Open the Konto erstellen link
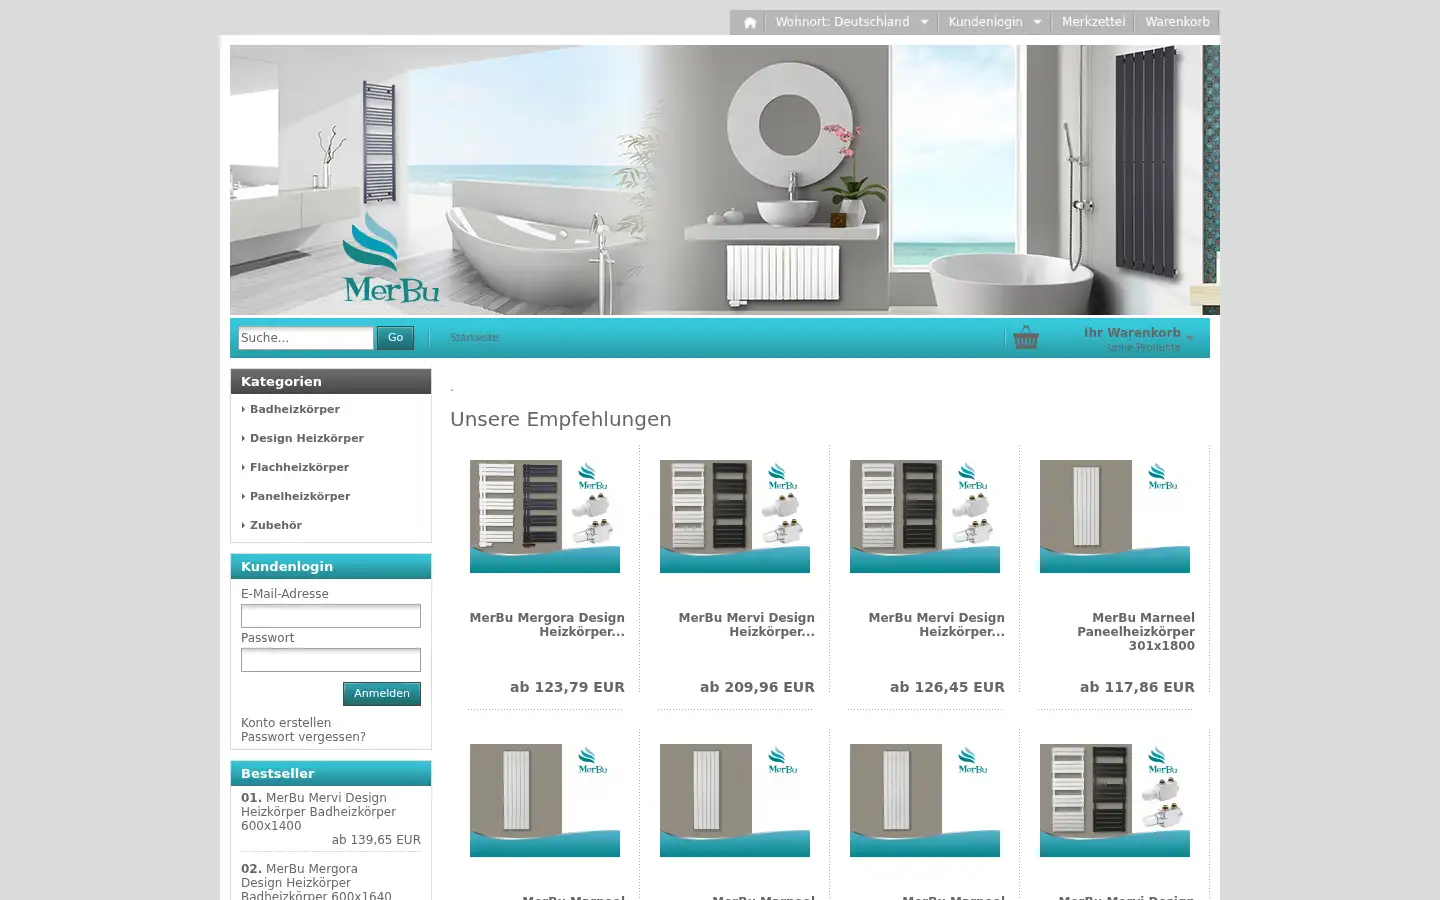Image resolution: width=1440 pixels, height=900 pixels. (x=286, y=723)
